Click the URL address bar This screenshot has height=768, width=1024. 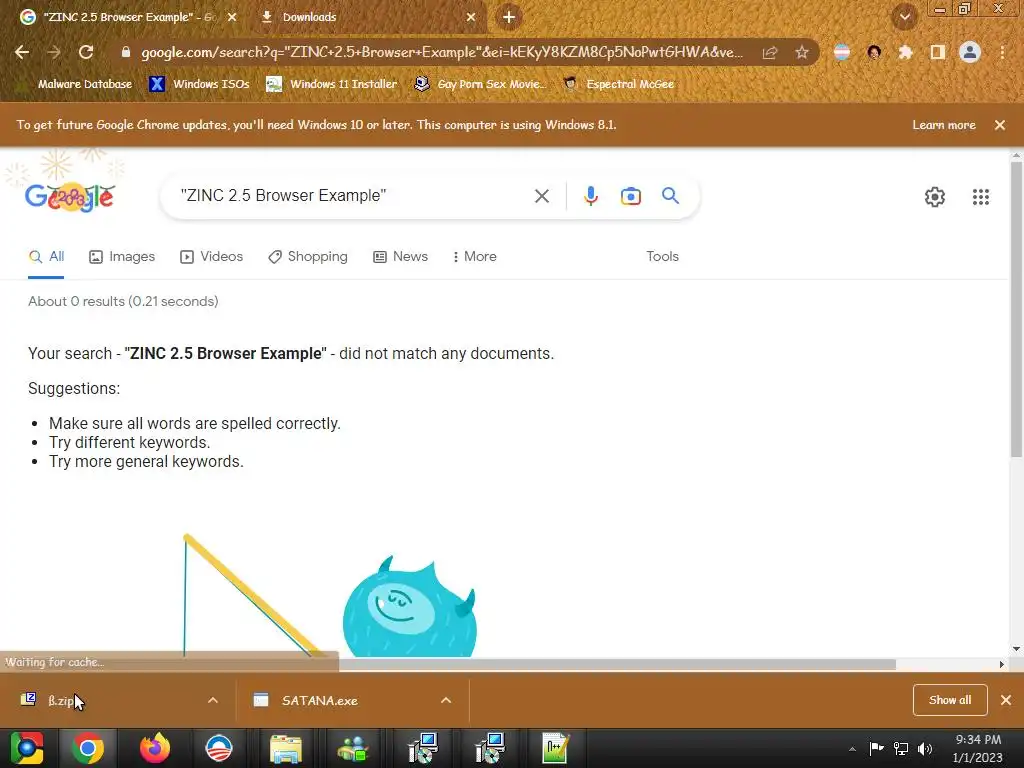441,52
